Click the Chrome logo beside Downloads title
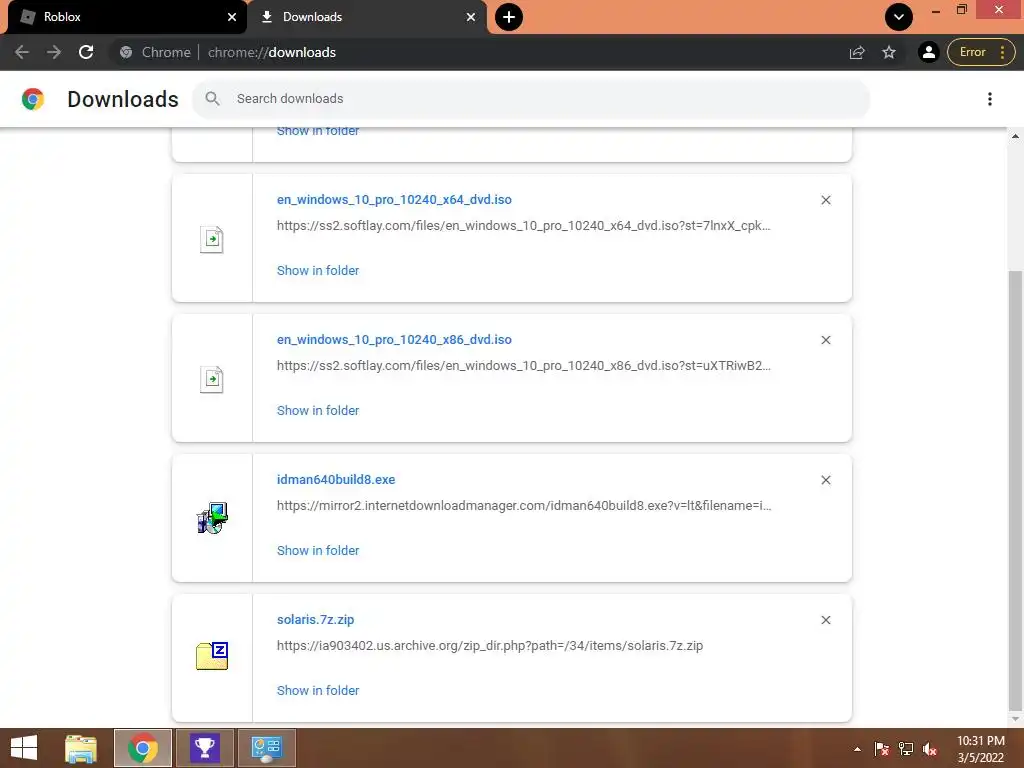The height and width of the screenshot is (768, 1024). [33, 99]
